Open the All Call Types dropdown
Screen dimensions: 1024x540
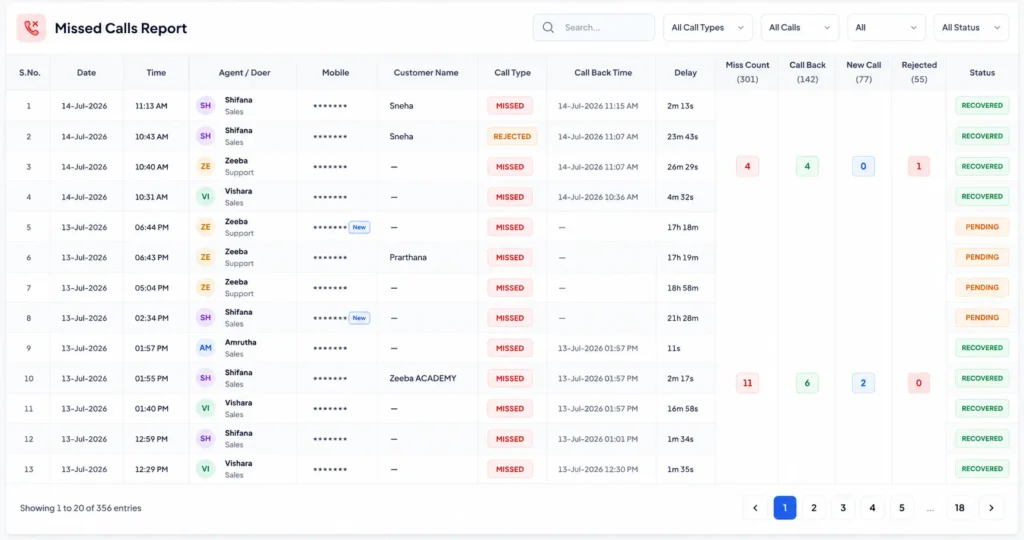click(x=707, y=27)
